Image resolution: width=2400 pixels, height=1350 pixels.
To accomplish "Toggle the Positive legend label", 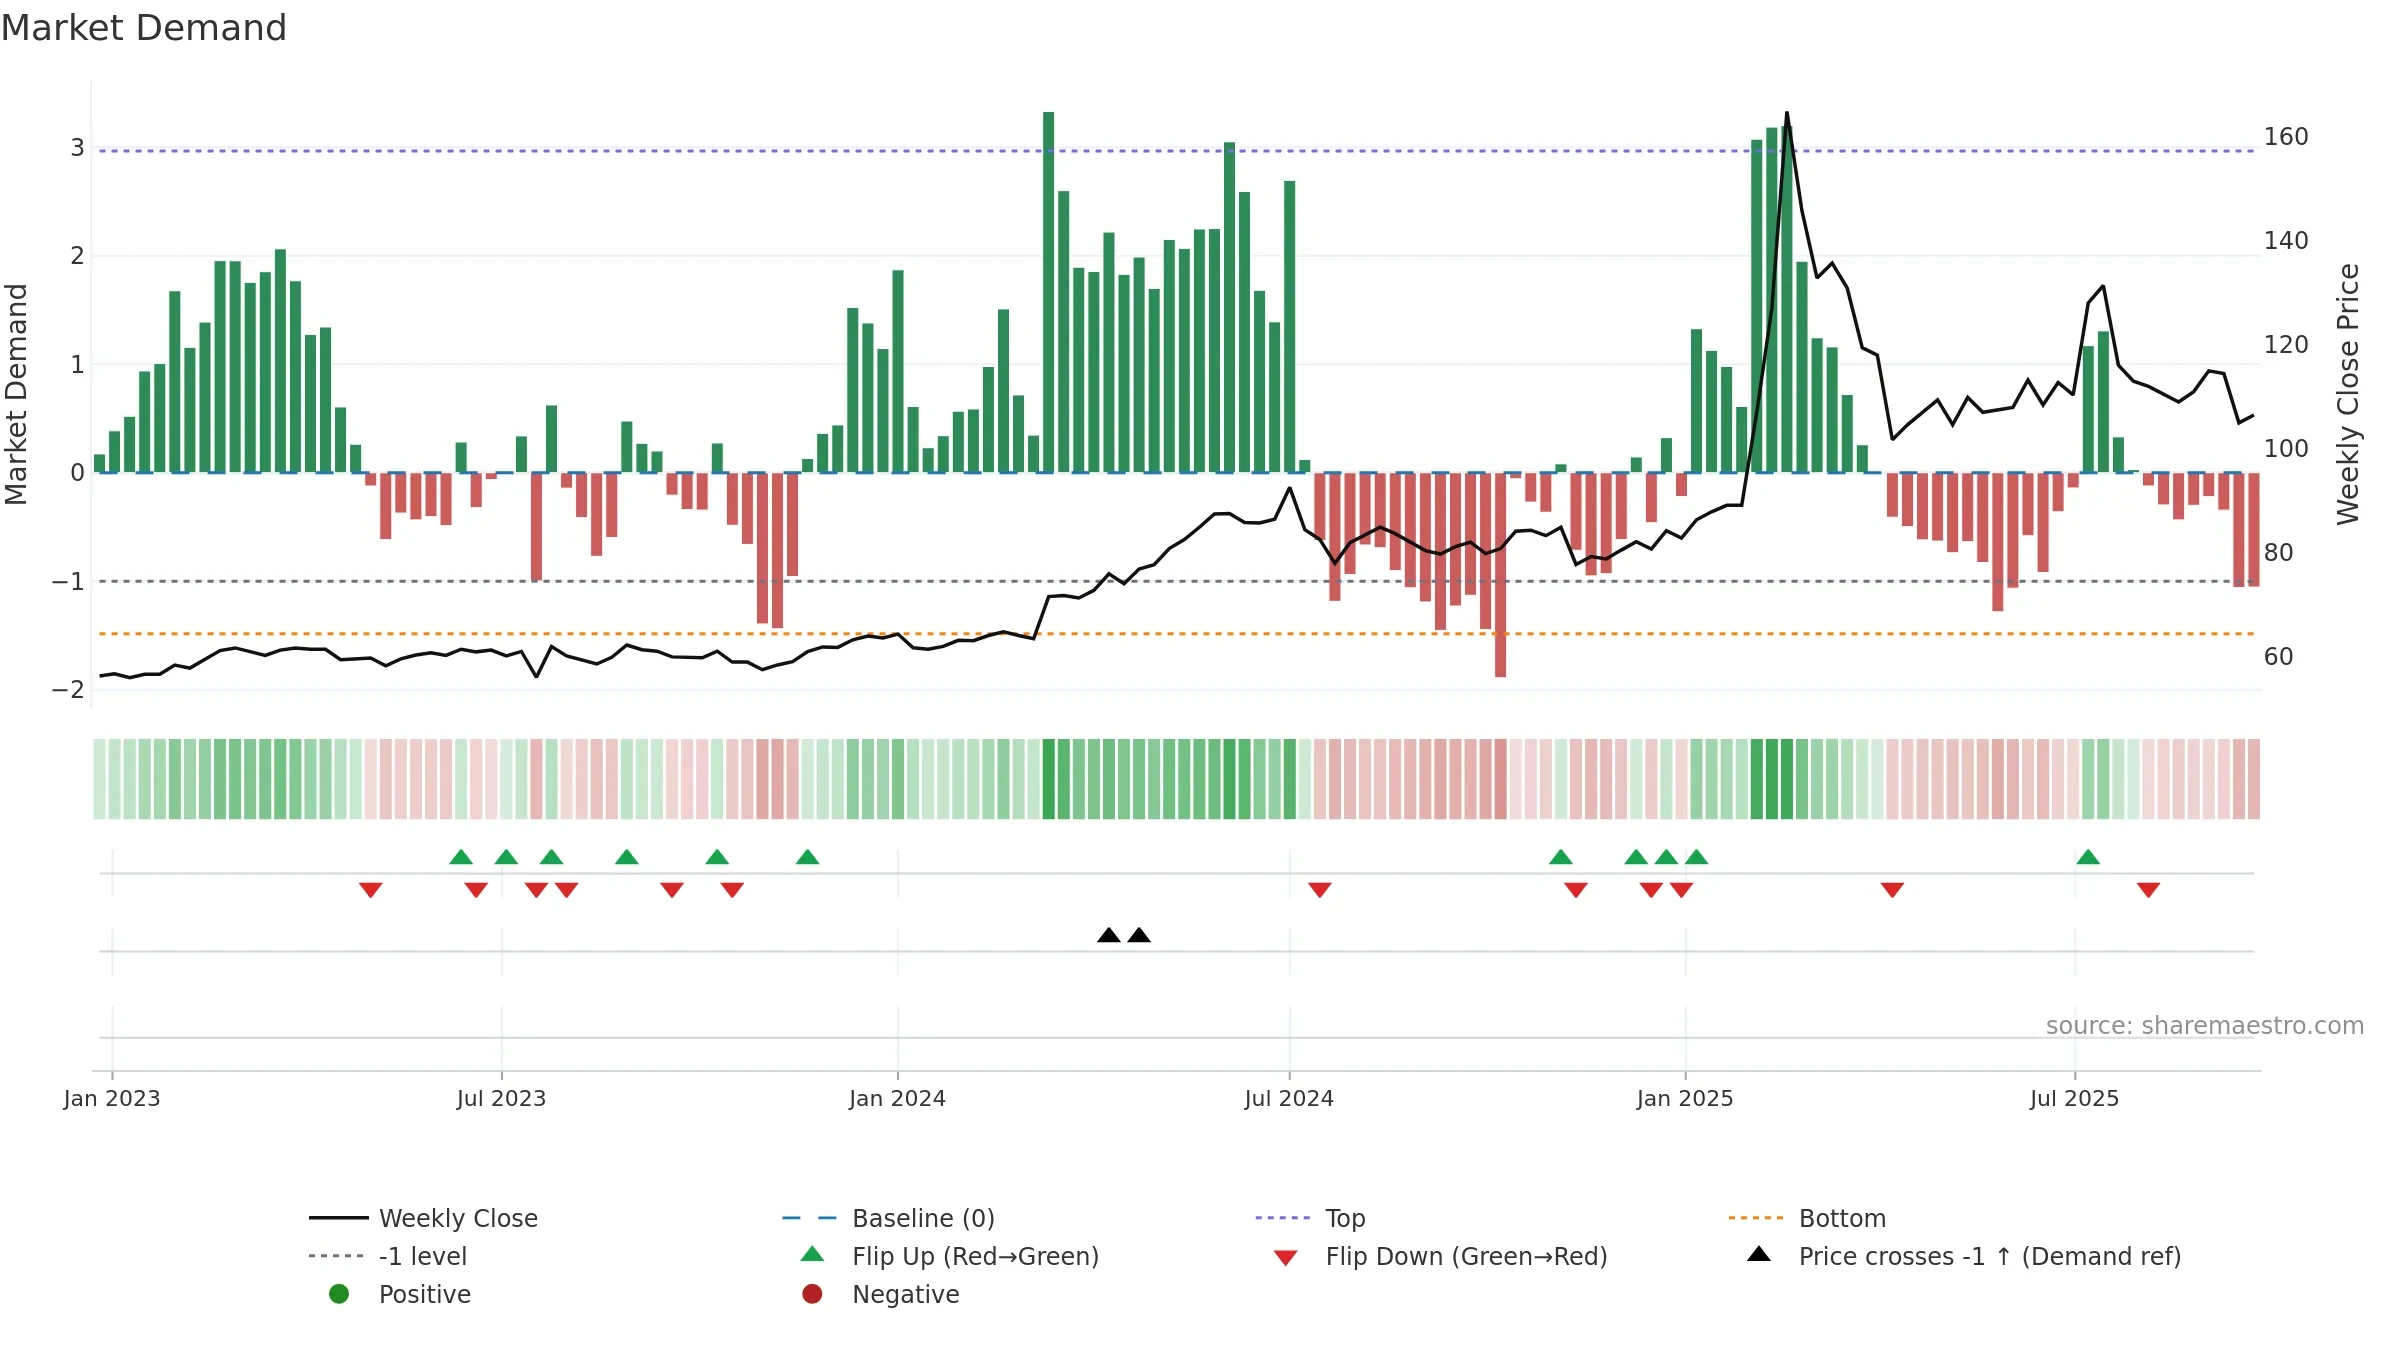I will point(424,1294).
